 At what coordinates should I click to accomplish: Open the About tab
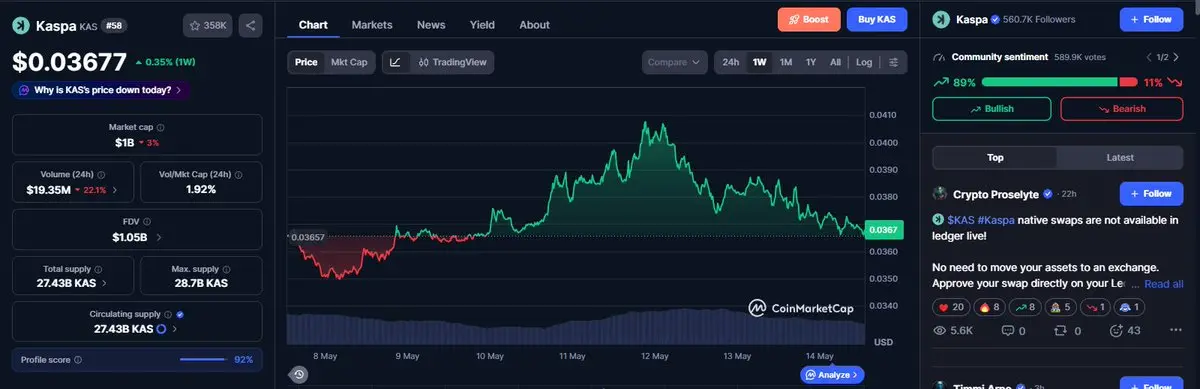pyautogui.click(x=534, y=24)
